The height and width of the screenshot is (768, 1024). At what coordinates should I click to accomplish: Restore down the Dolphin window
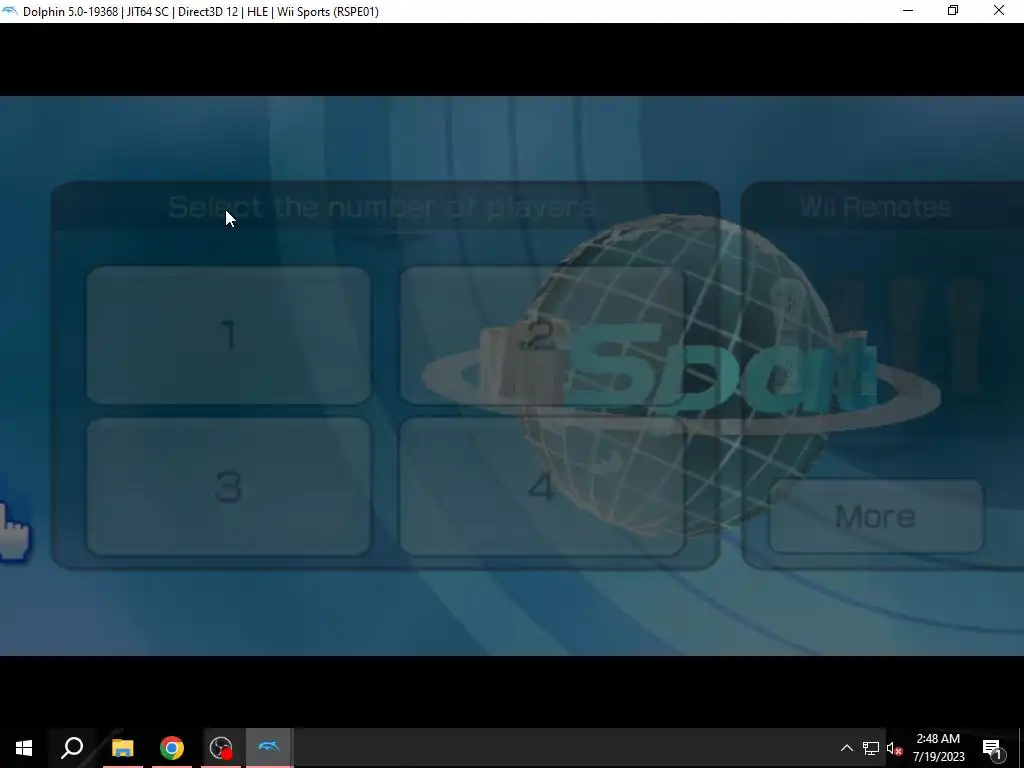point(953,11)
